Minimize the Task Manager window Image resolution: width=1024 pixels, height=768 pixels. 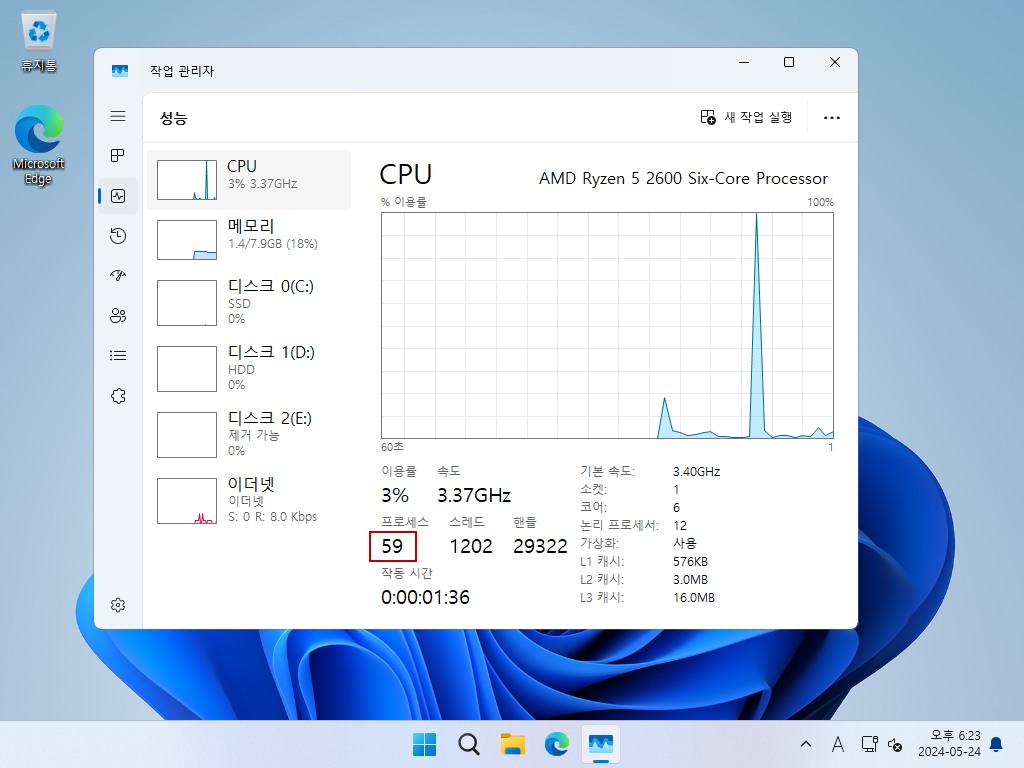(744, 63)
